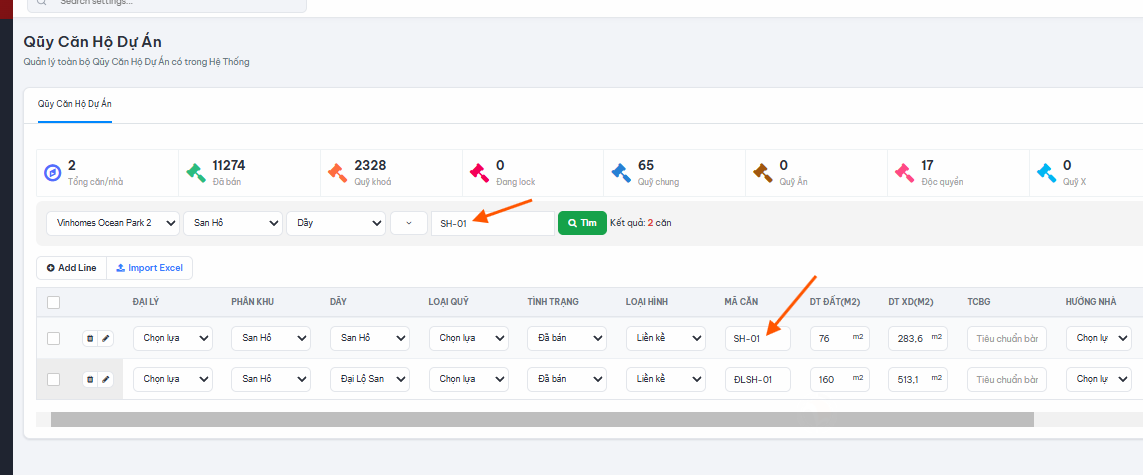This screenshot has height=475, width=1143.
Task: Check the checkbox for the SH-01 row
Action: tap(53, 338)
